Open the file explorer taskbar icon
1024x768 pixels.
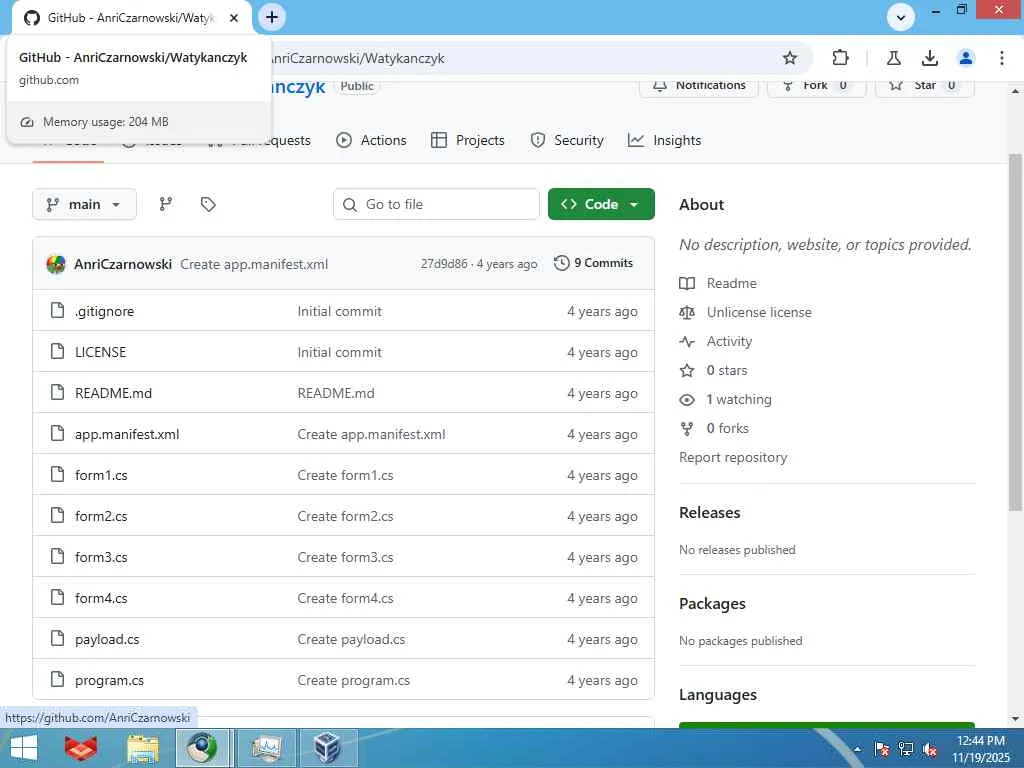[142, 748]
